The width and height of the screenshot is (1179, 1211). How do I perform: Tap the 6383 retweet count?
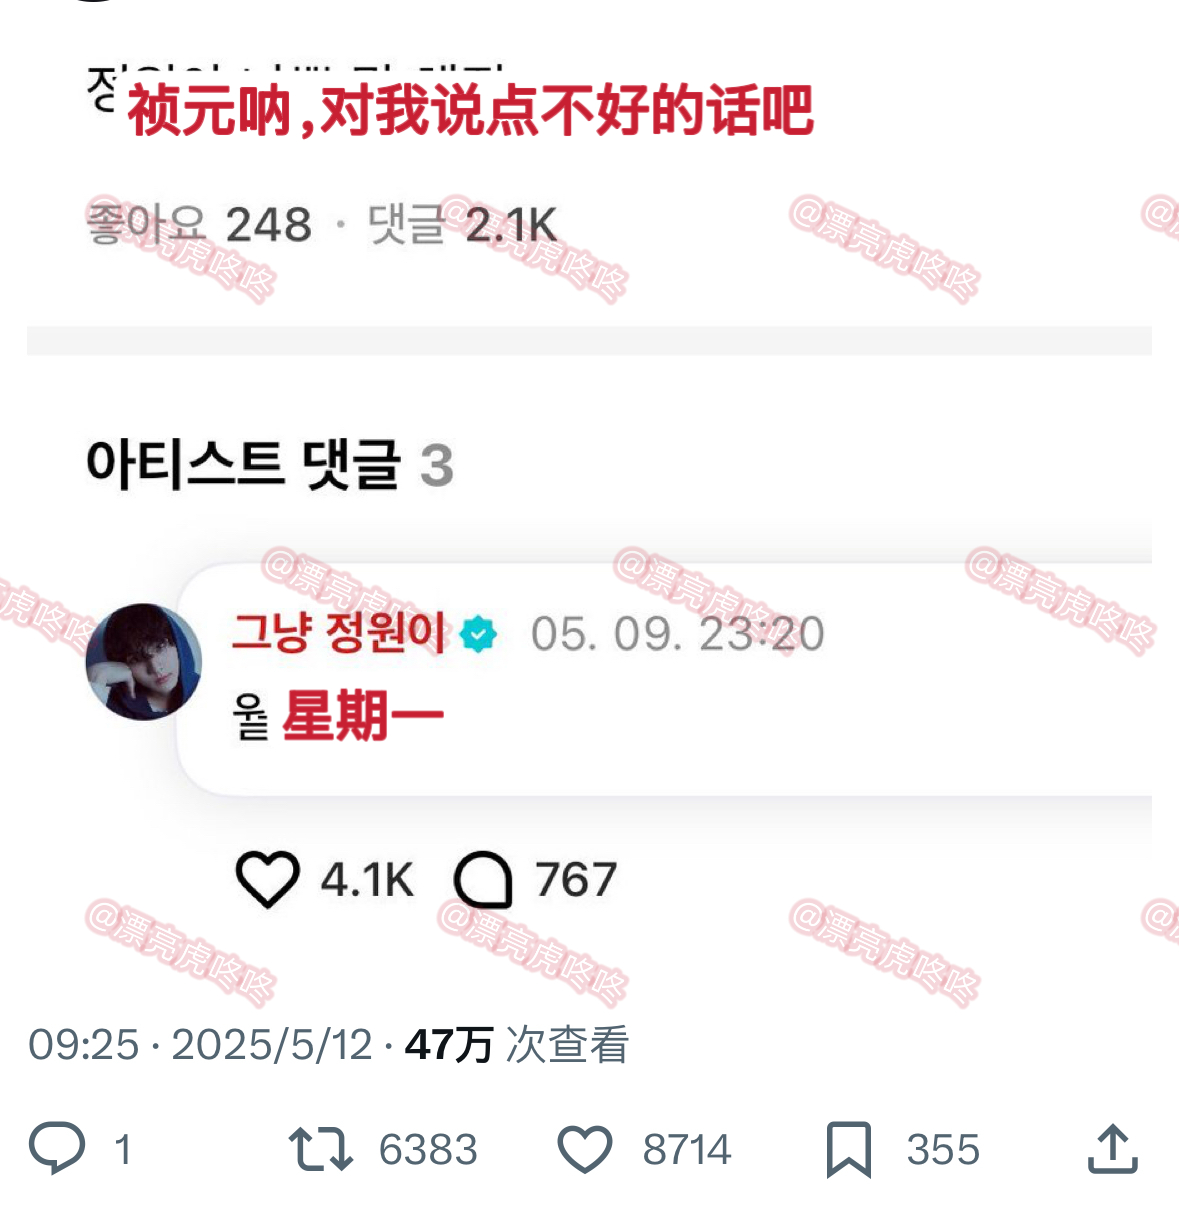pos(428,1149)
